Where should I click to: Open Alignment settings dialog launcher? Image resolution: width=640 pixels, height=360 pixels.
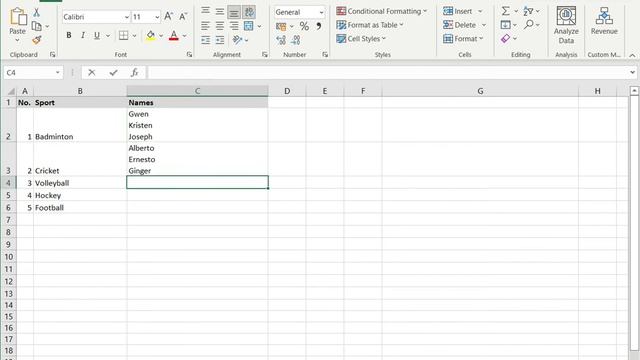265,54
